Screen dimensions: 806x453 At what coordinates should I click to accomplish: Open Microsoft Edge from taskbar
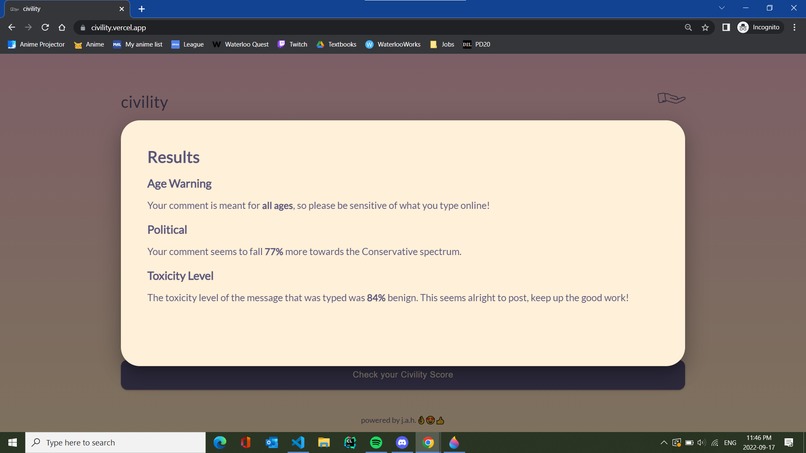coord(220,442)
